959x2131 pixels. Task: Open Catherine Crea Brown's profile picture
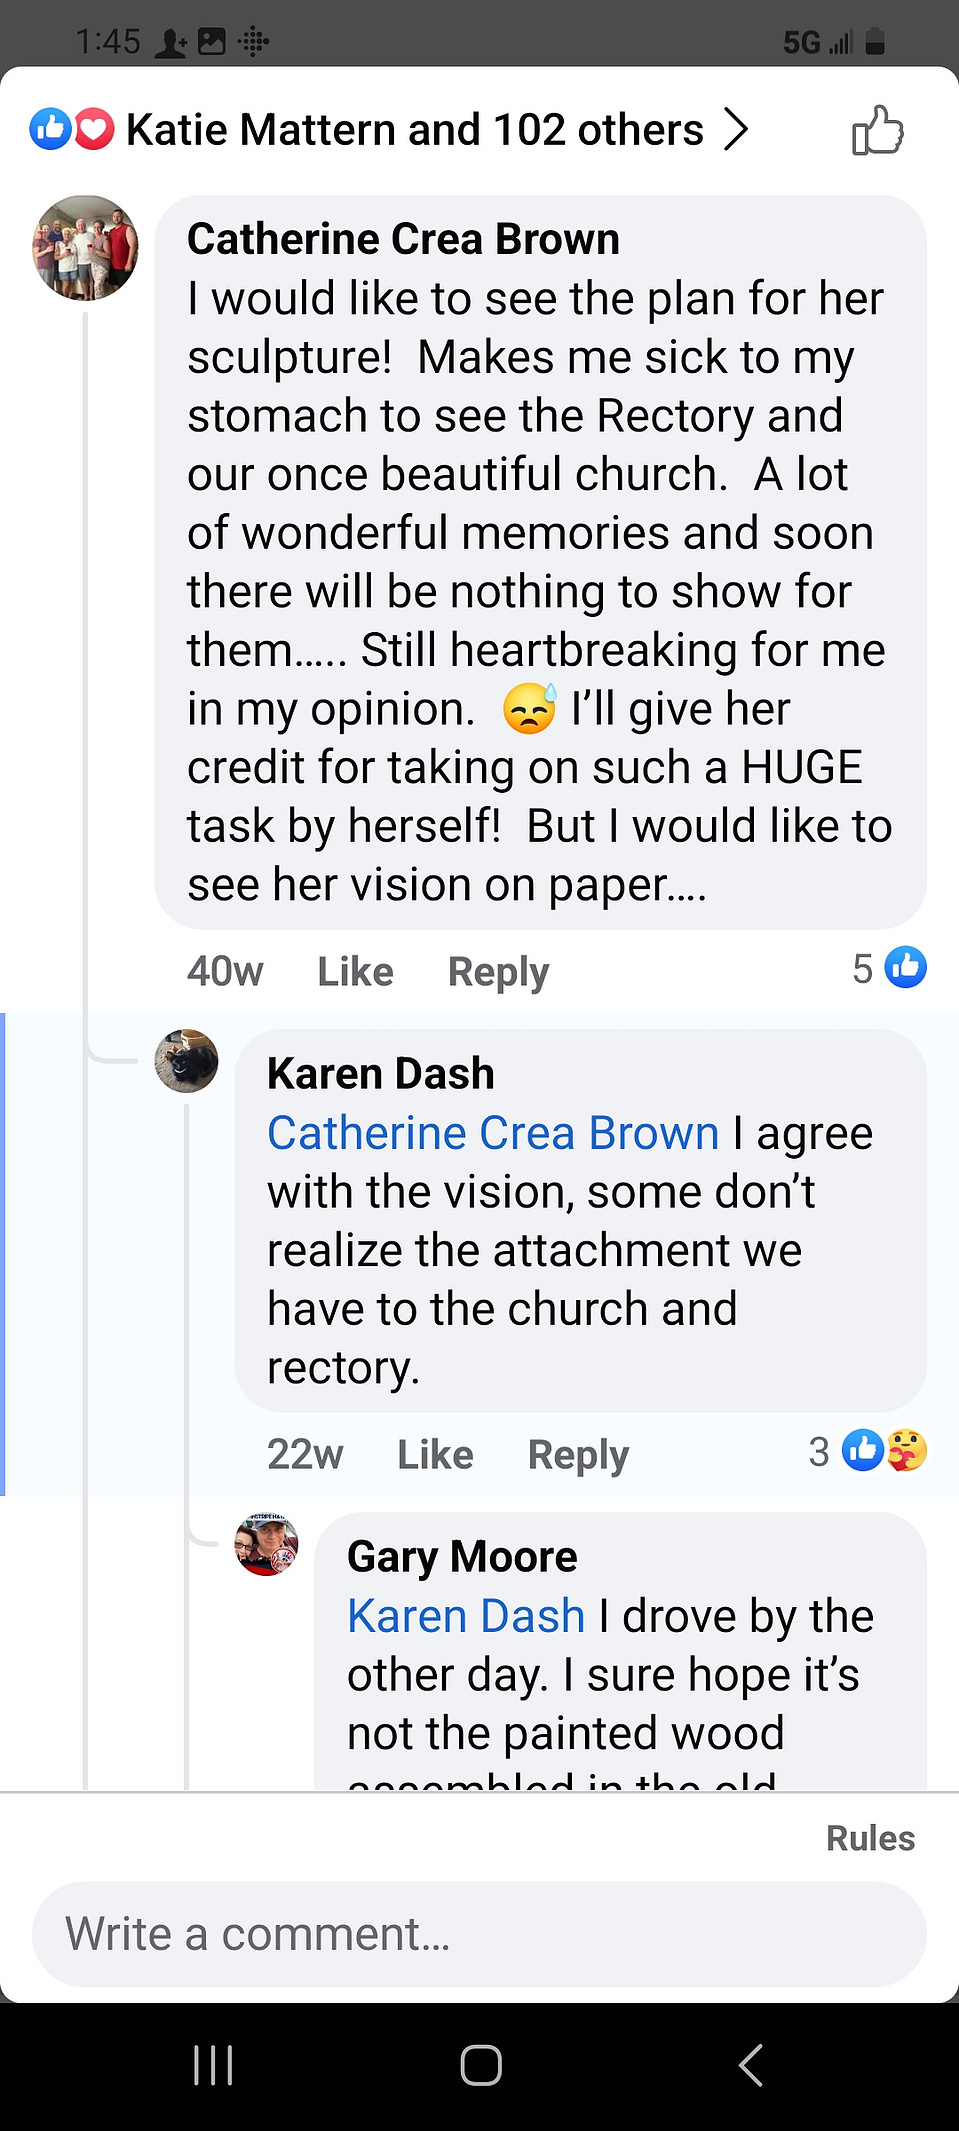click(86, 247)
